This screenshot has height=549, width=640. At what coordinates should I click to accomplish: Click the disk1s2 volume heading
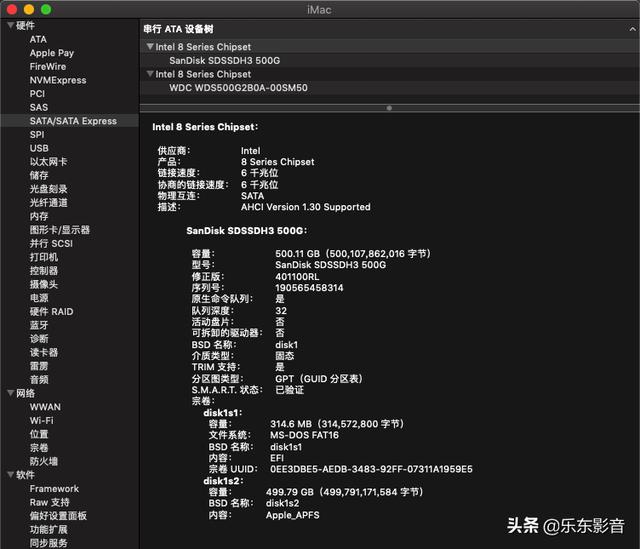(223, 481)
